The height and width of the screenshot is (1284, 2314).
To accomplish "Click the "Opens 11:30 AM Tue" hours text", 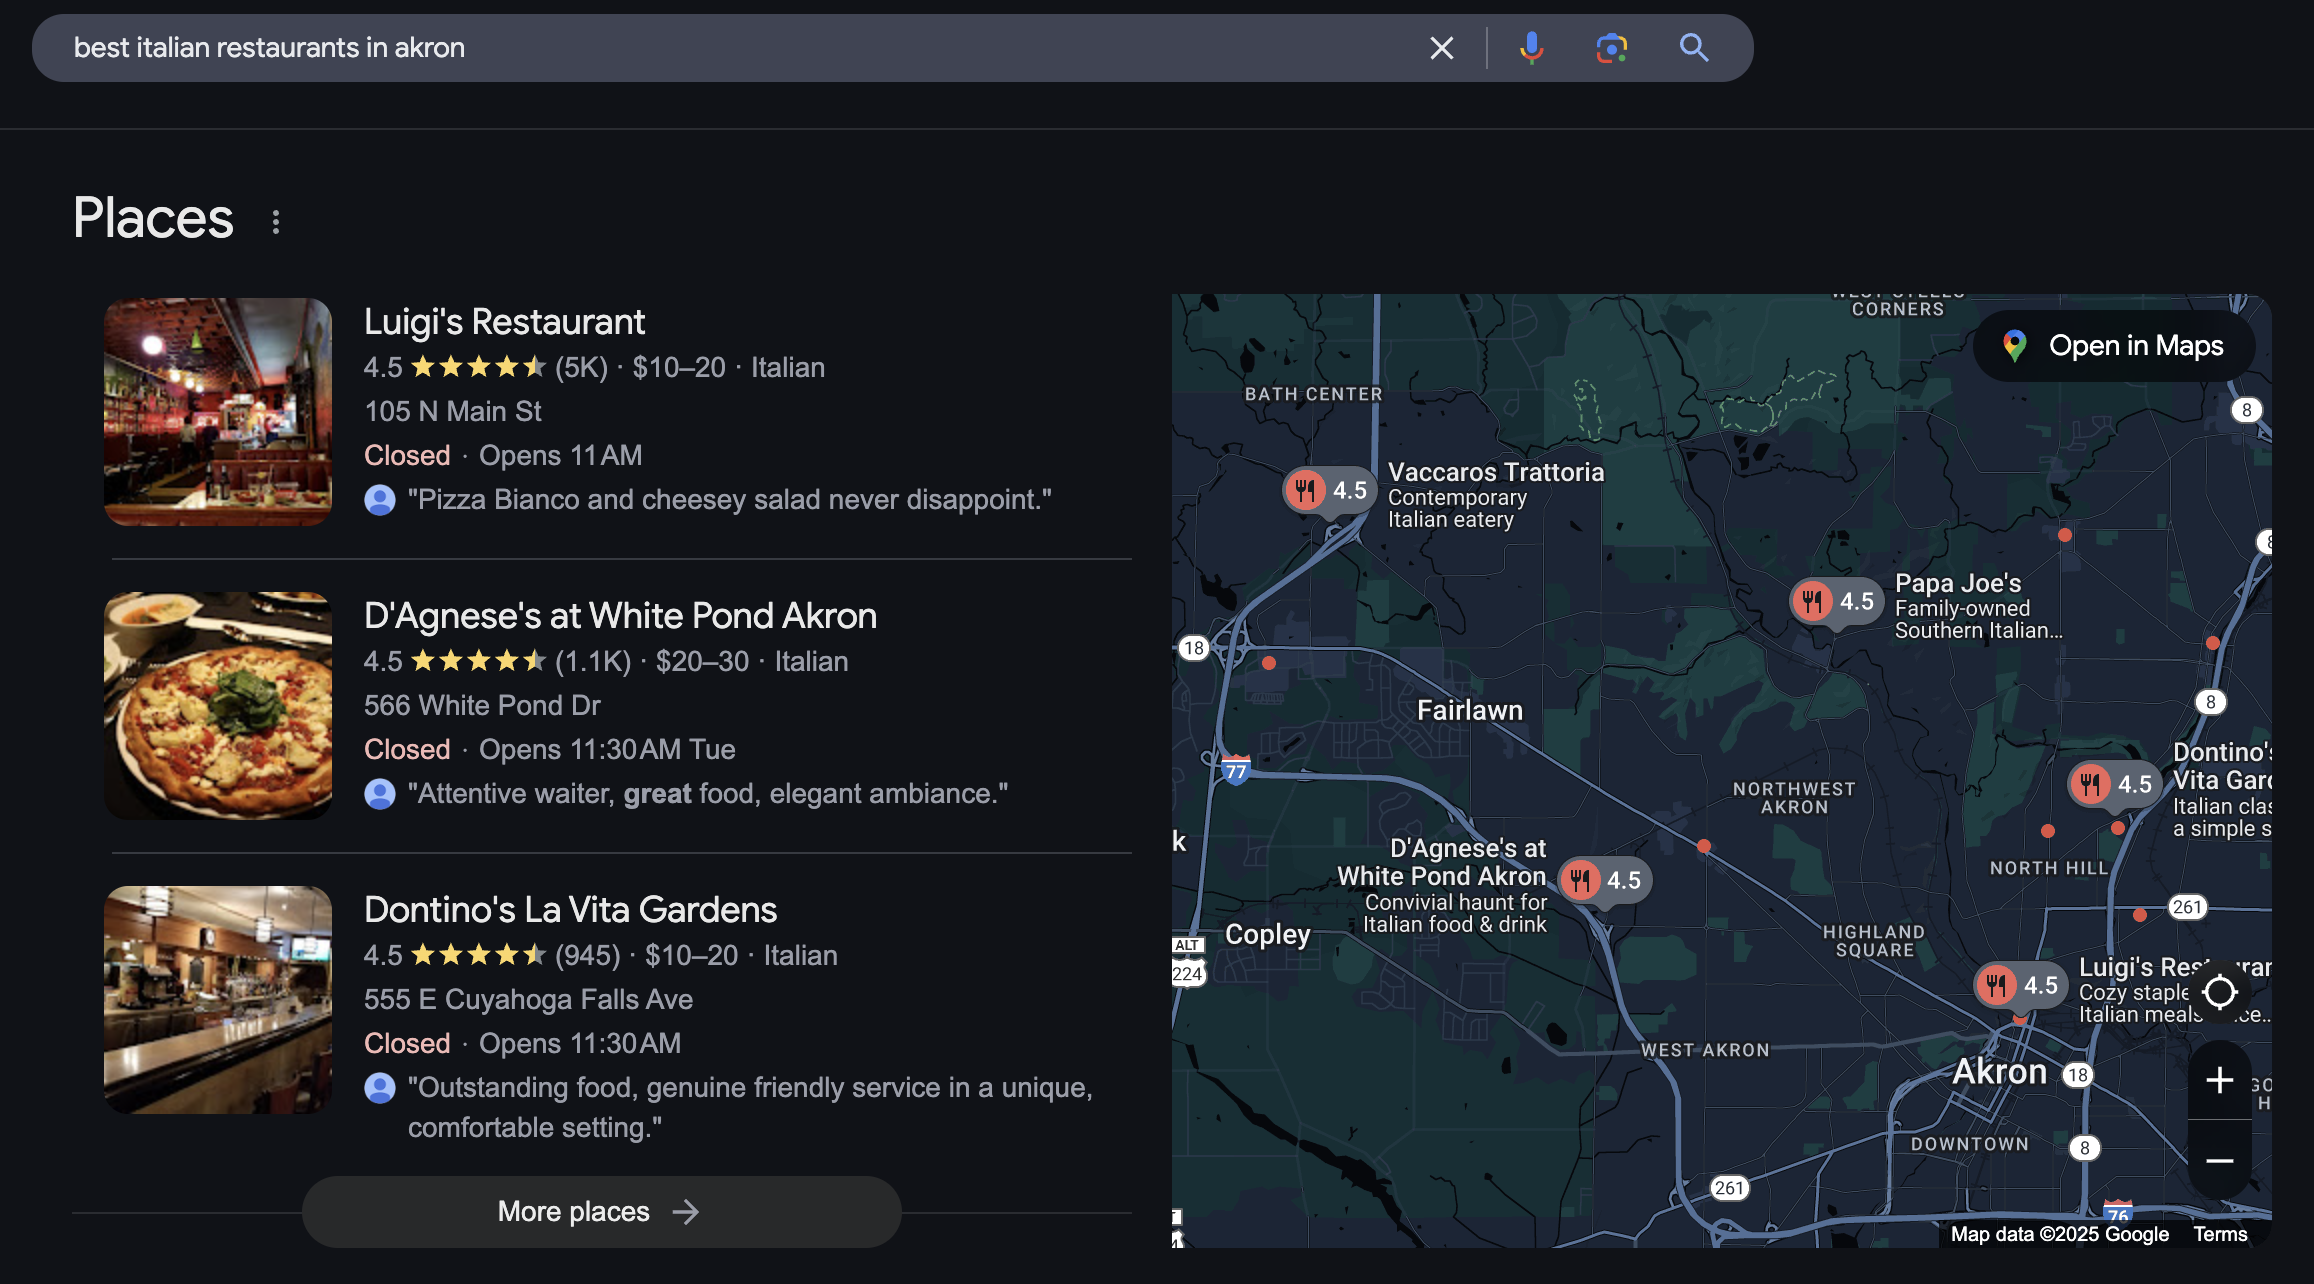I will pos(607,750).
